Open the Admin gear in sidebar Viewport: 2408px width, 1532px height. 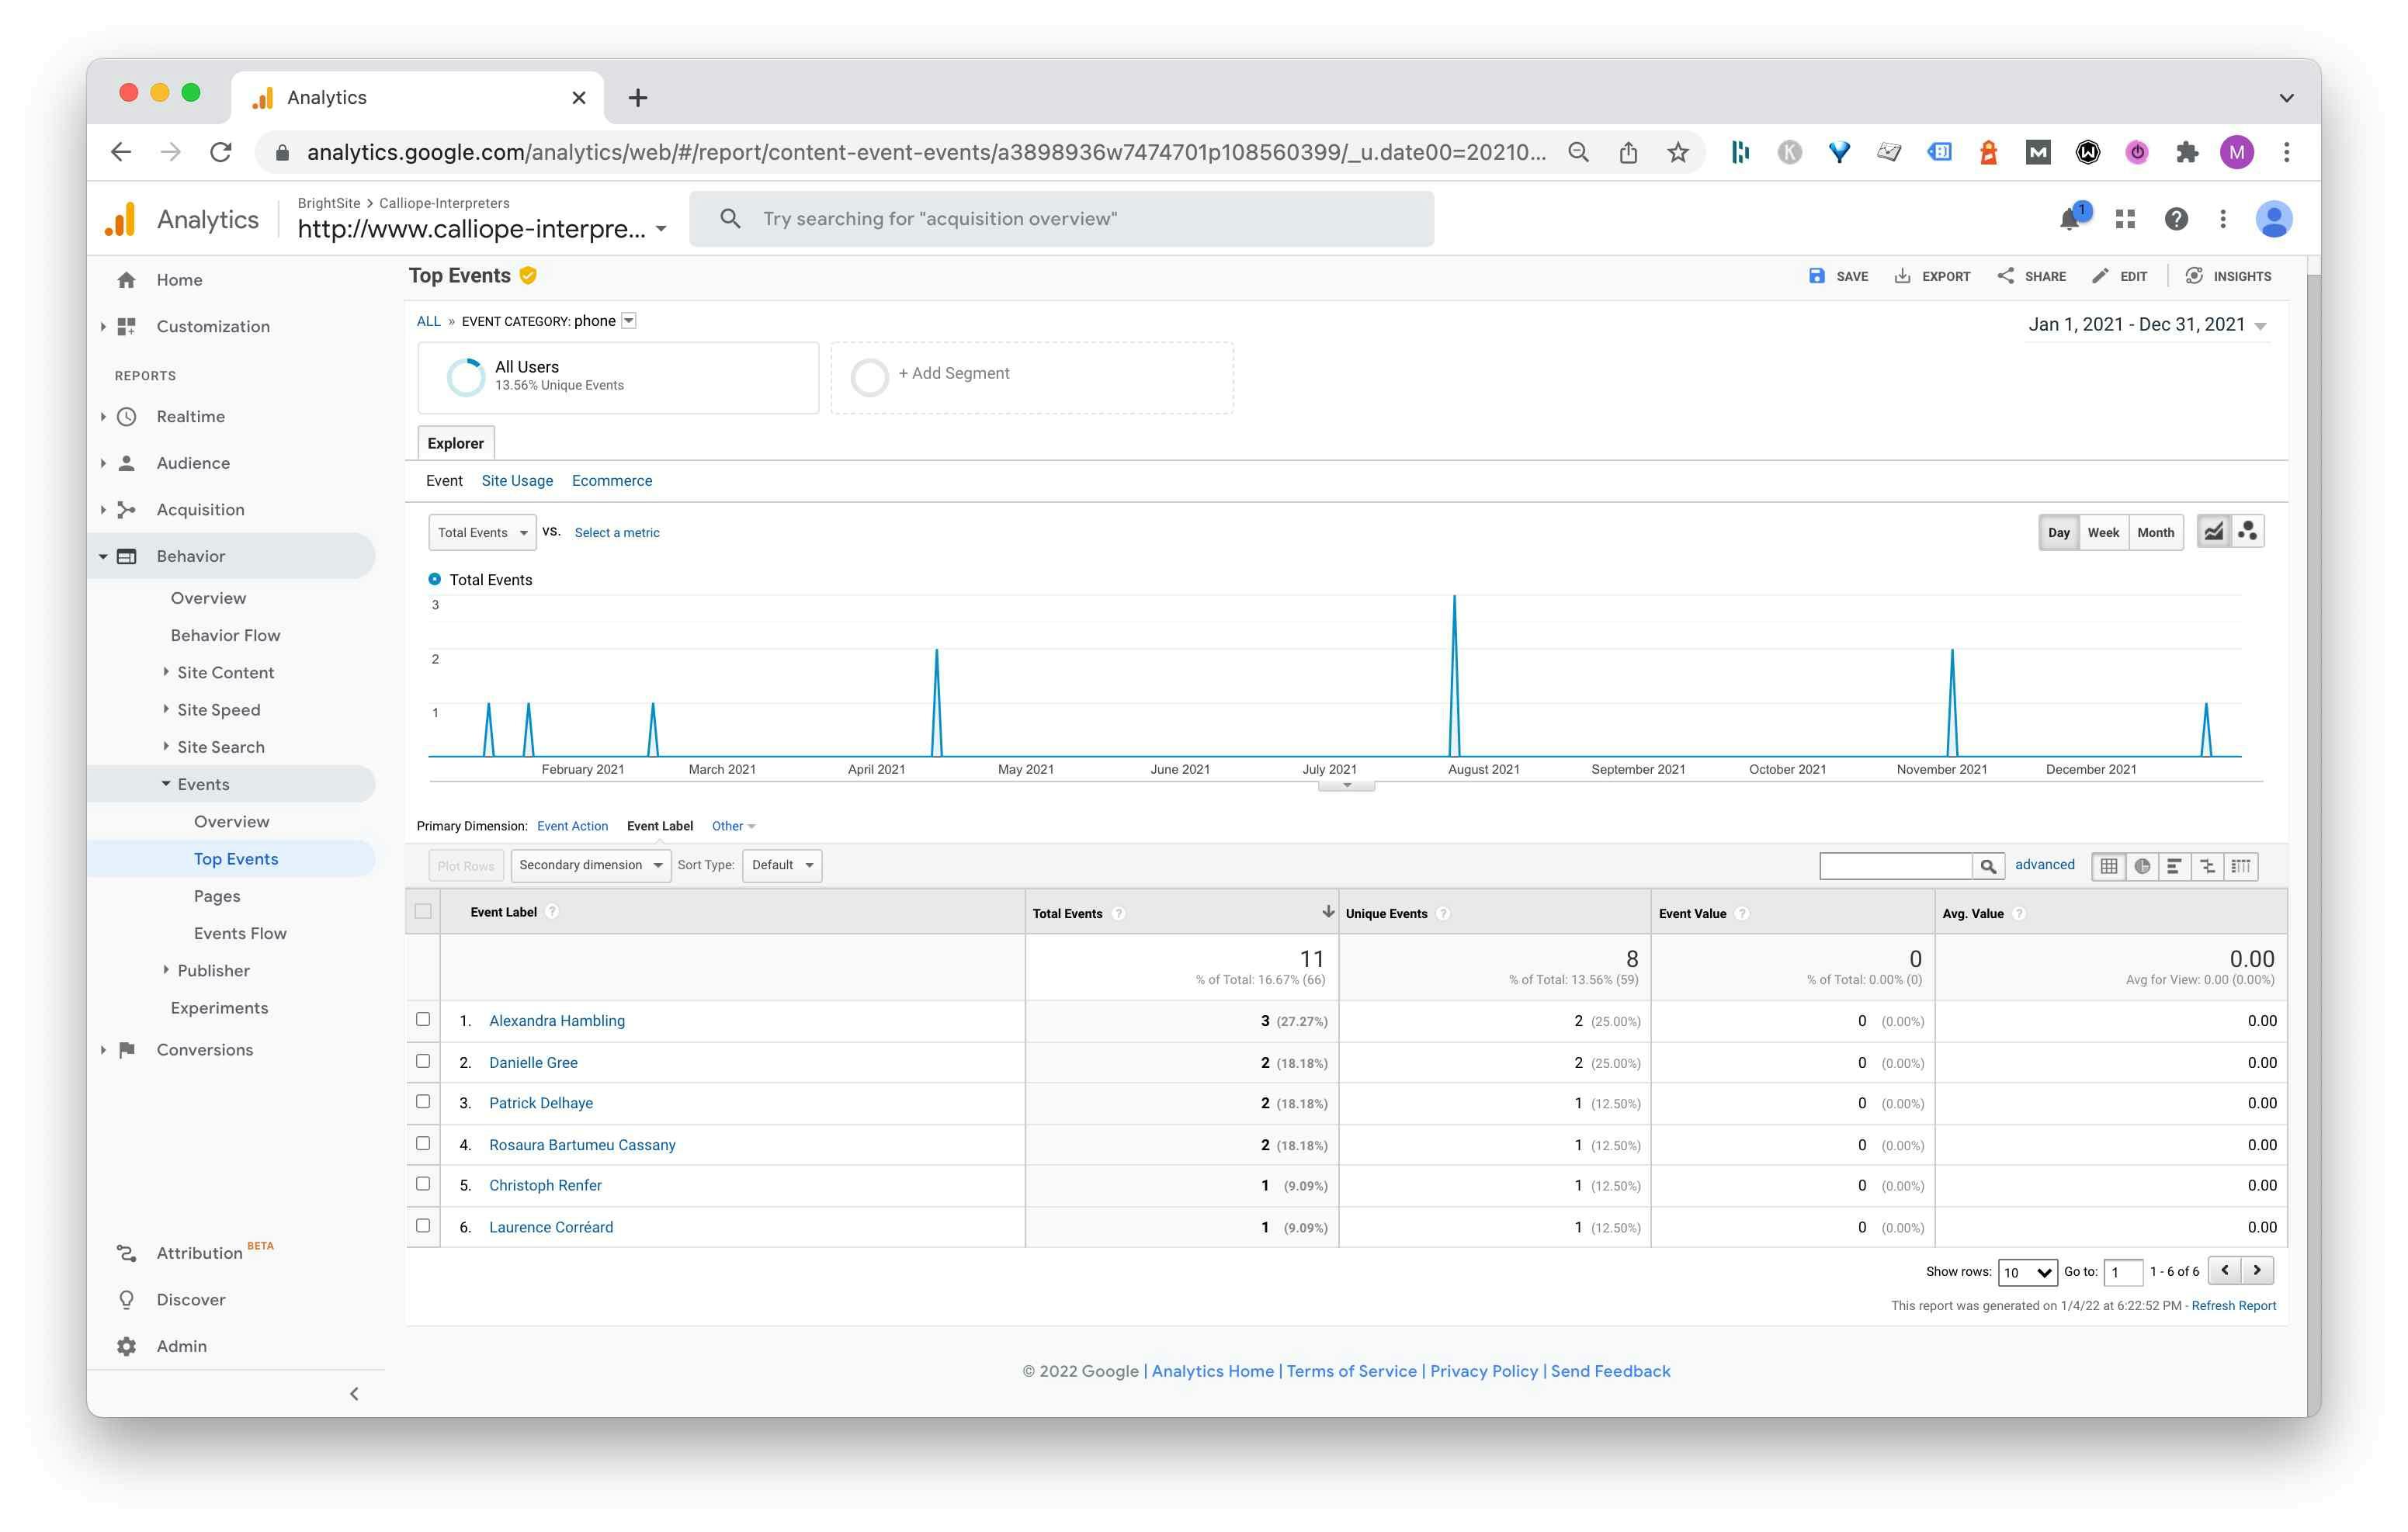click(127, 1346)
